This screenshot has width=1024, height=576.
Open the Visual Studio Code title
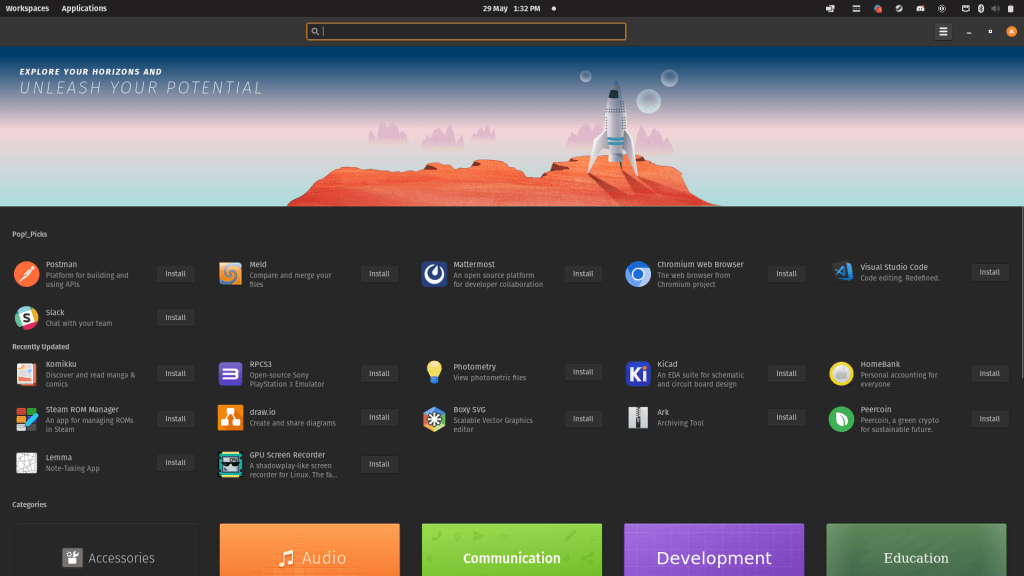pos(894,267)
